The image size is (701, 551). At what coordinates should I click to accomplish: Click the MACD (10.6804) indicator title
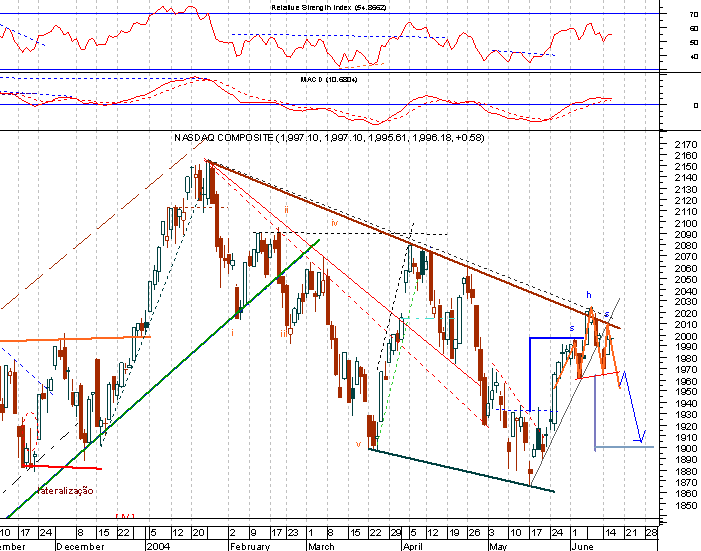tap(329, 80)
